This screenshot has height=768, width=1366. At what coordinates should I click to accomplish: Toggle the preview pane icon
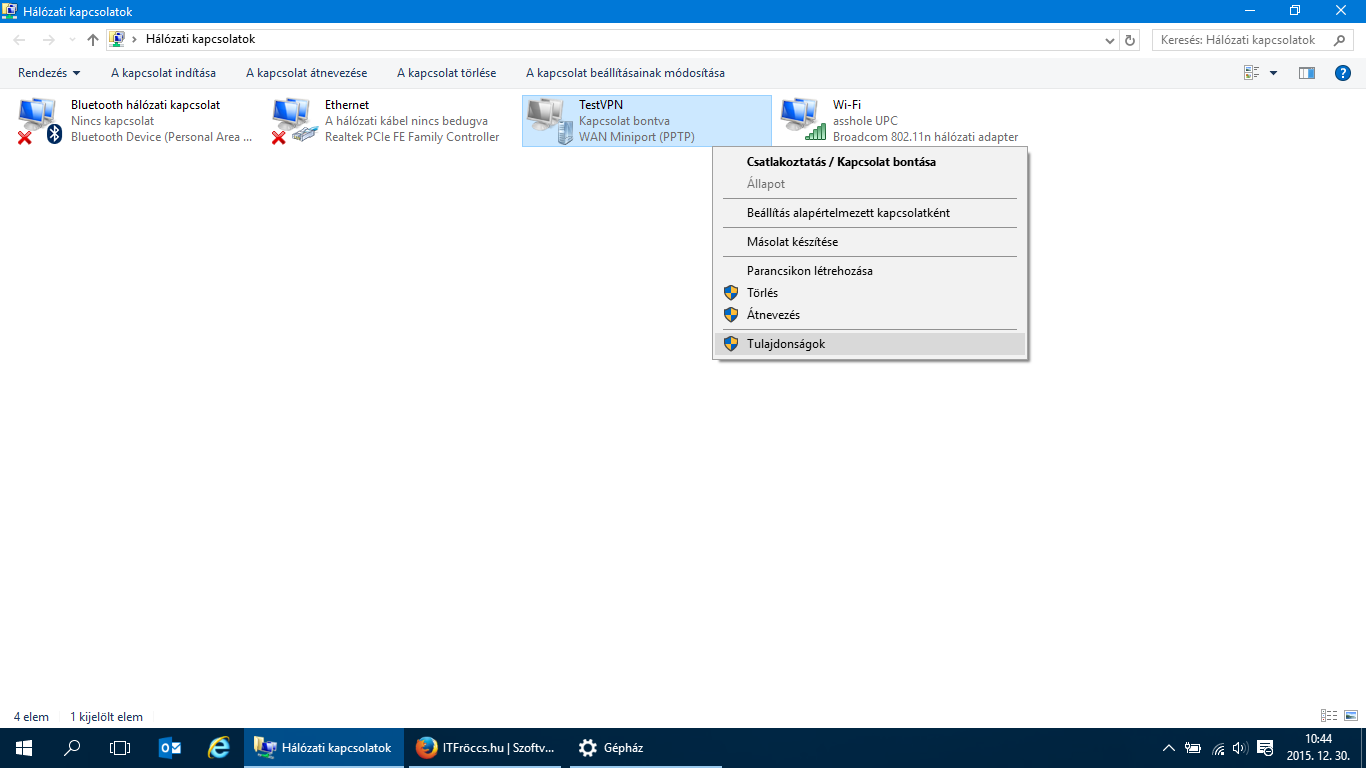pos(1306,73)
